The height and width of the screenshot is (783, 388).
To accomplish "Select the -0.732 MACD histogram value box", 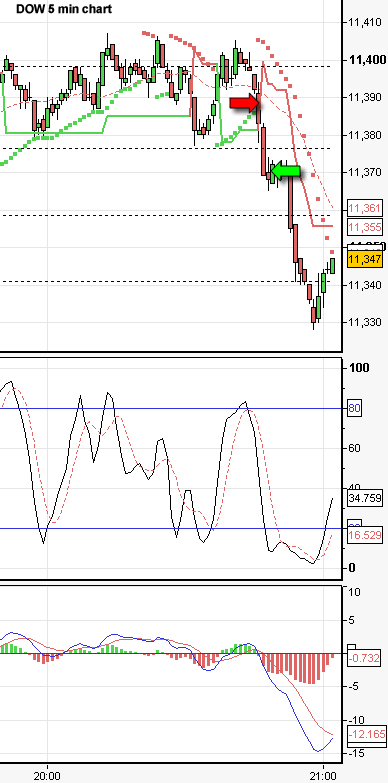I will [365, 658].
